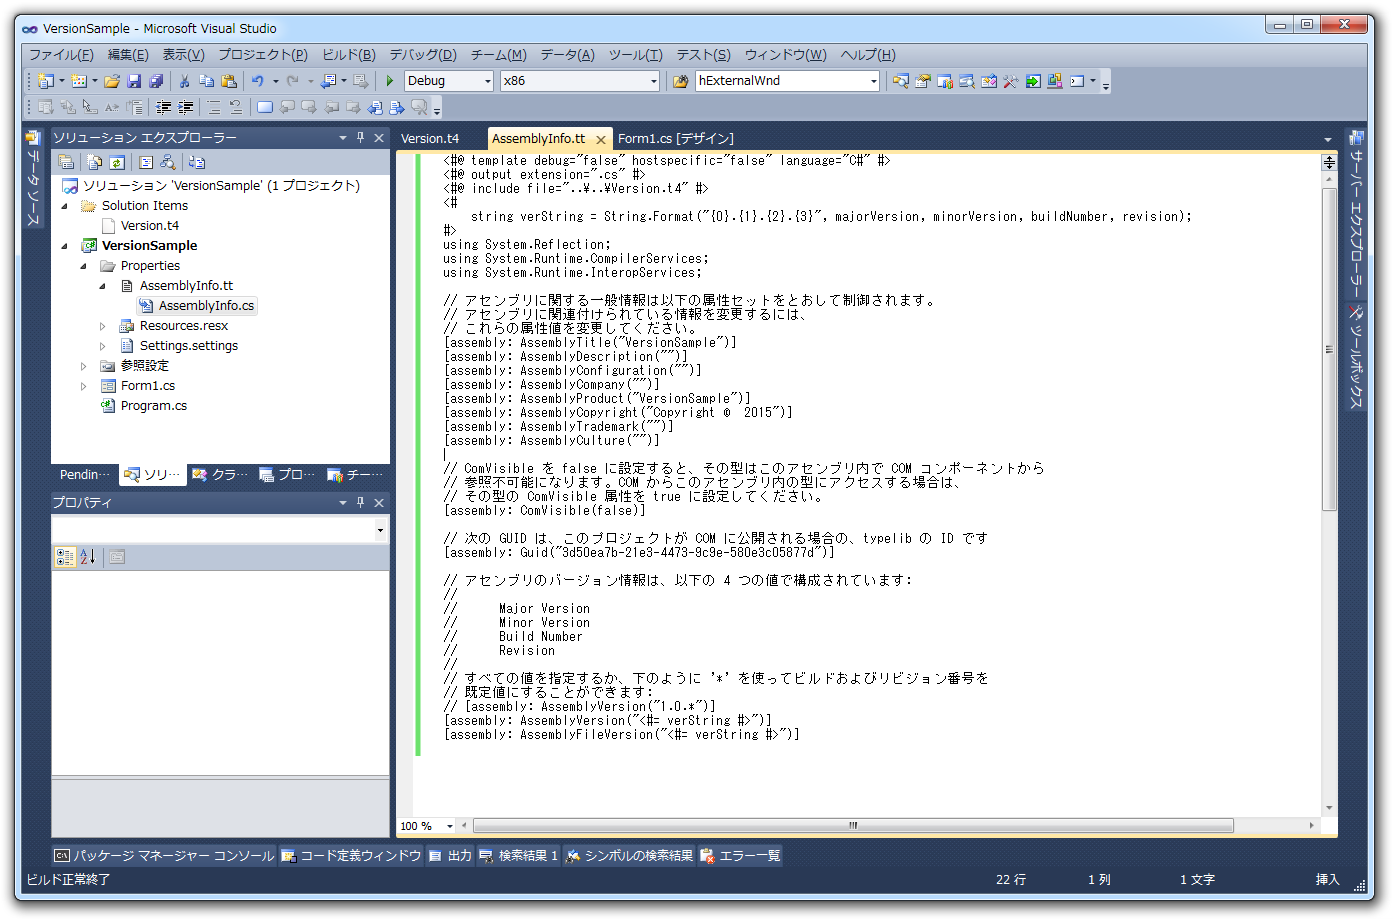Viewport: 1393px width, 919px height.
Task: Click the Paste clipboard icon
Action: [x=229, y=81]
